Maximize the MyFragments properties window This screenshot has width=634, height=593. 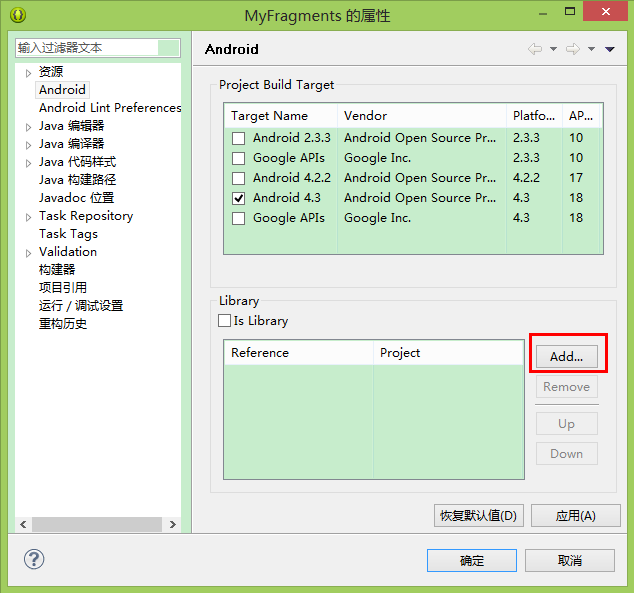point(570,11)
